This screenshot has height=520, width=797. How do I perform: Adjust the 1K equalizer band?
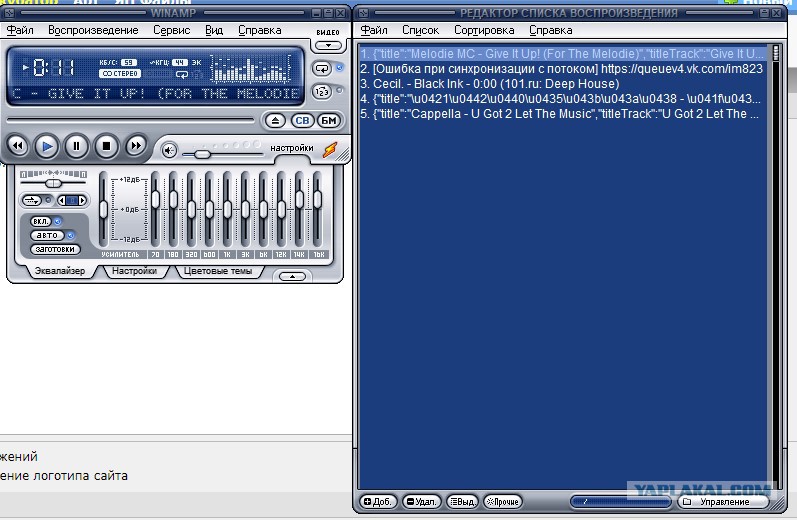227,209
